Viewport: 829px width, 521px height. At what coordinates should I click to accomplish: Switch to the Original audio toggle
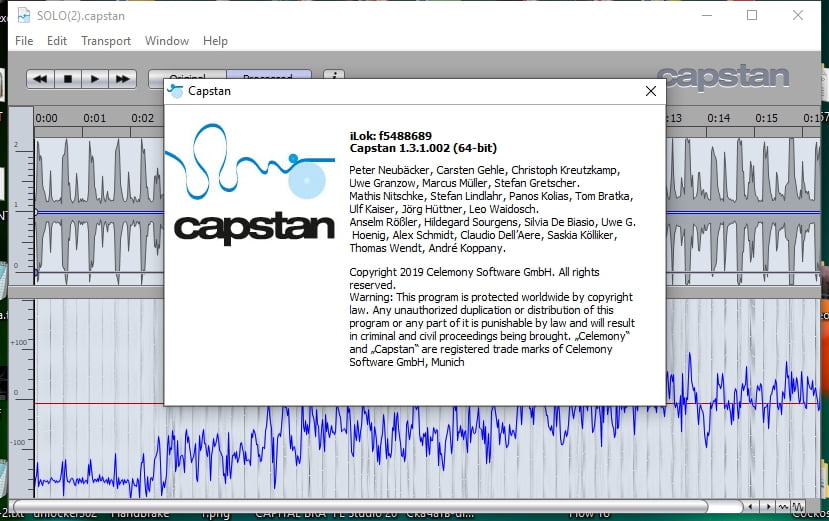[x=188, y=76]
